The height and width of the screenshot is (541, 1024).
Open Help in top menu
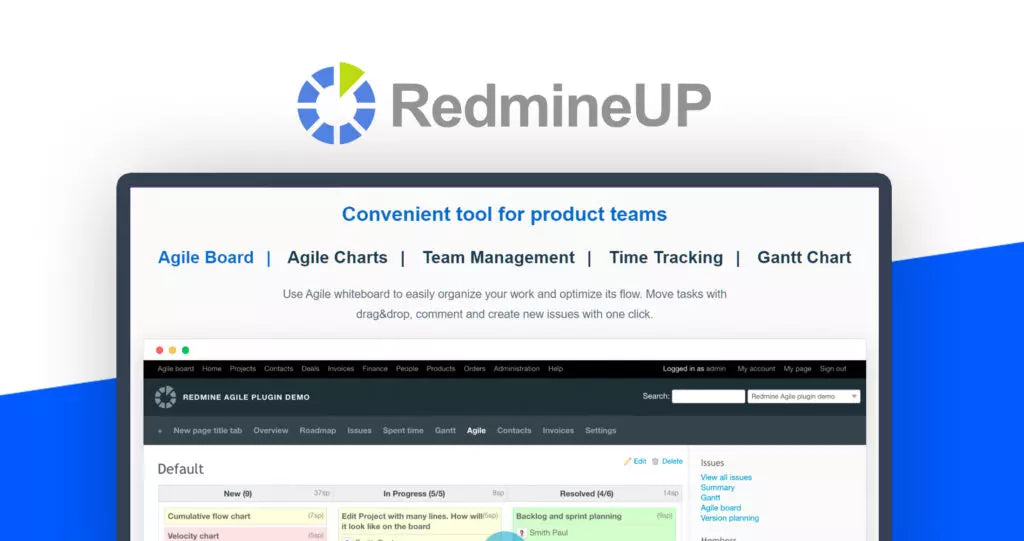click(x=556, y=369)
